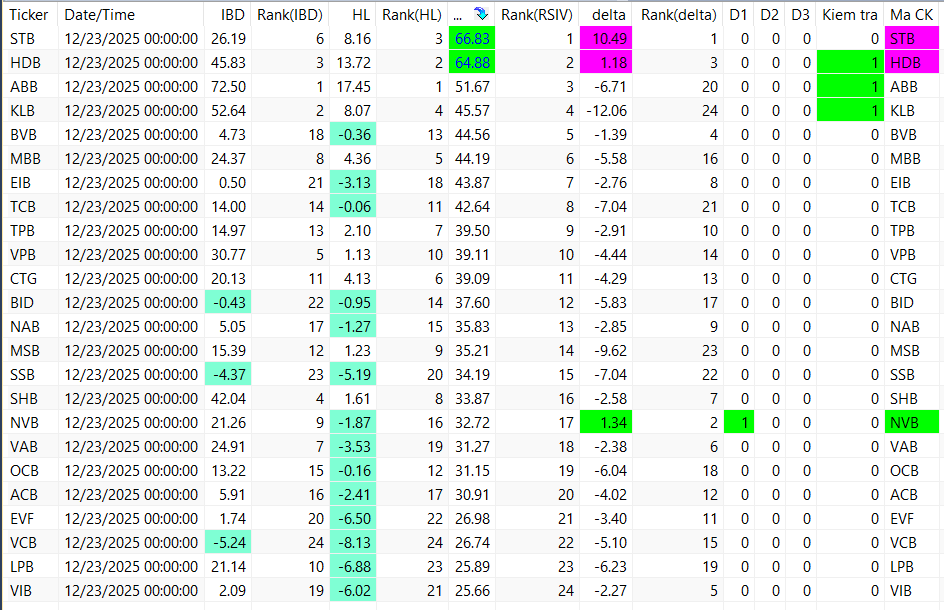Select KLB in the Ticker column
The image size is (944, 610).
[x=22, y=111]
